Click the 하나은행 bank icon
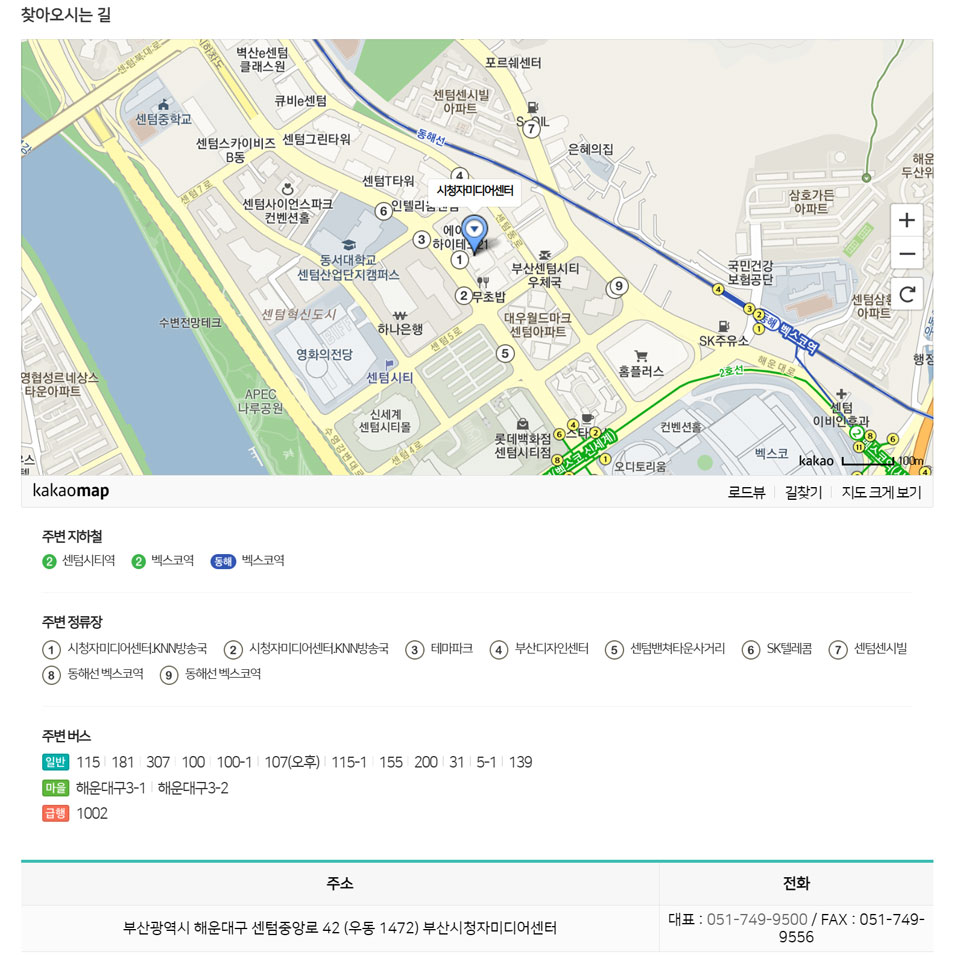 click(400, 315)
